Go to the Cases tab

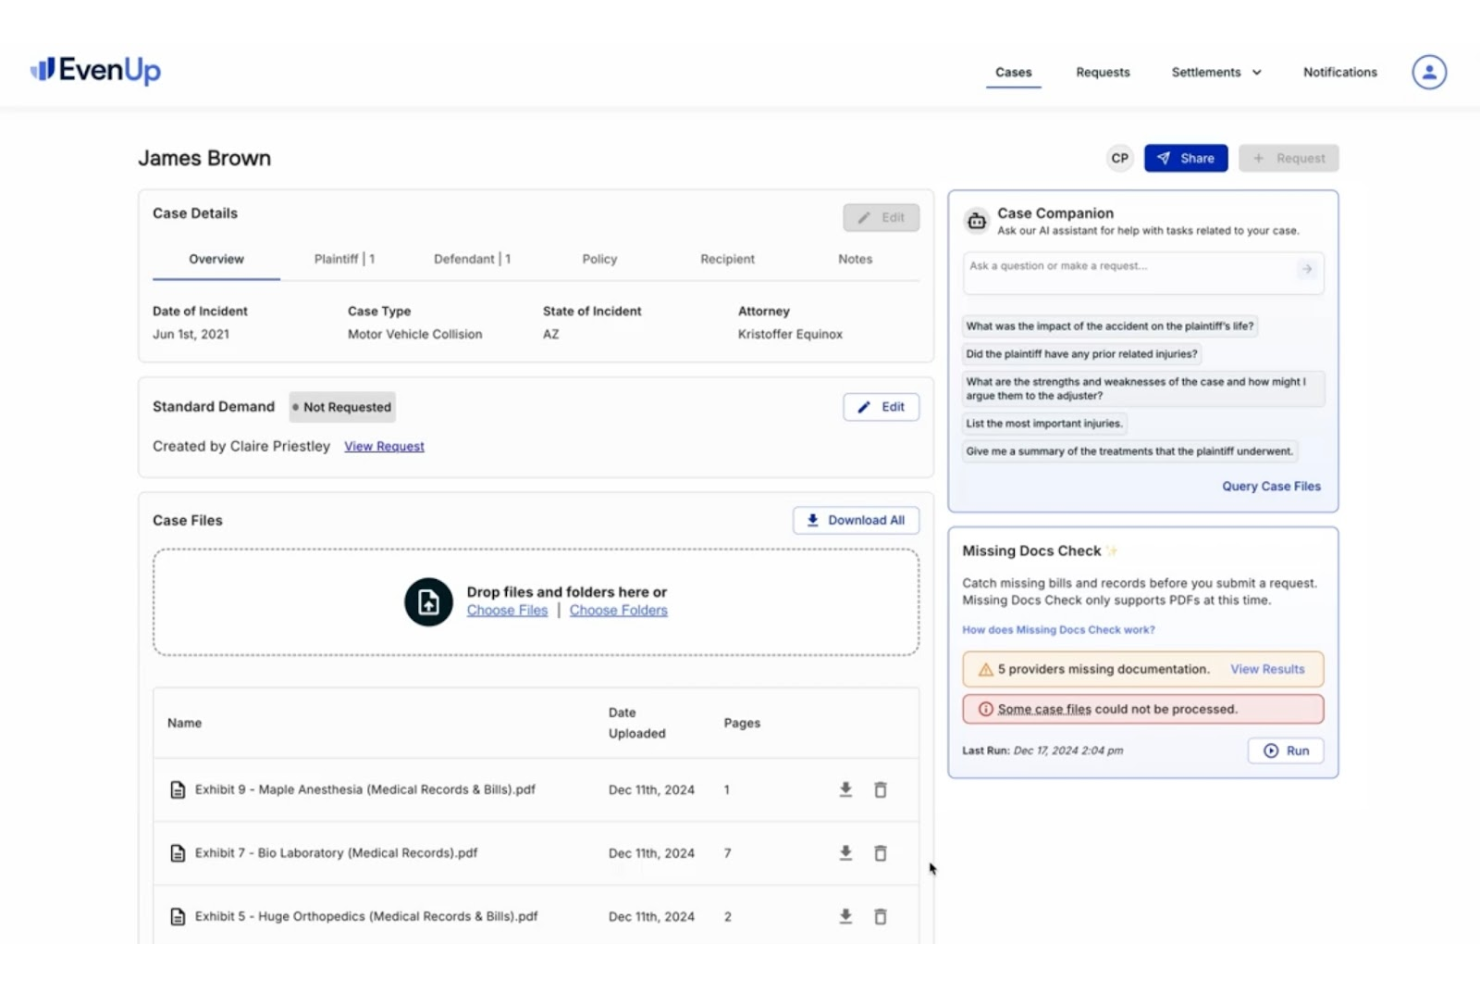coord(1013,72)
